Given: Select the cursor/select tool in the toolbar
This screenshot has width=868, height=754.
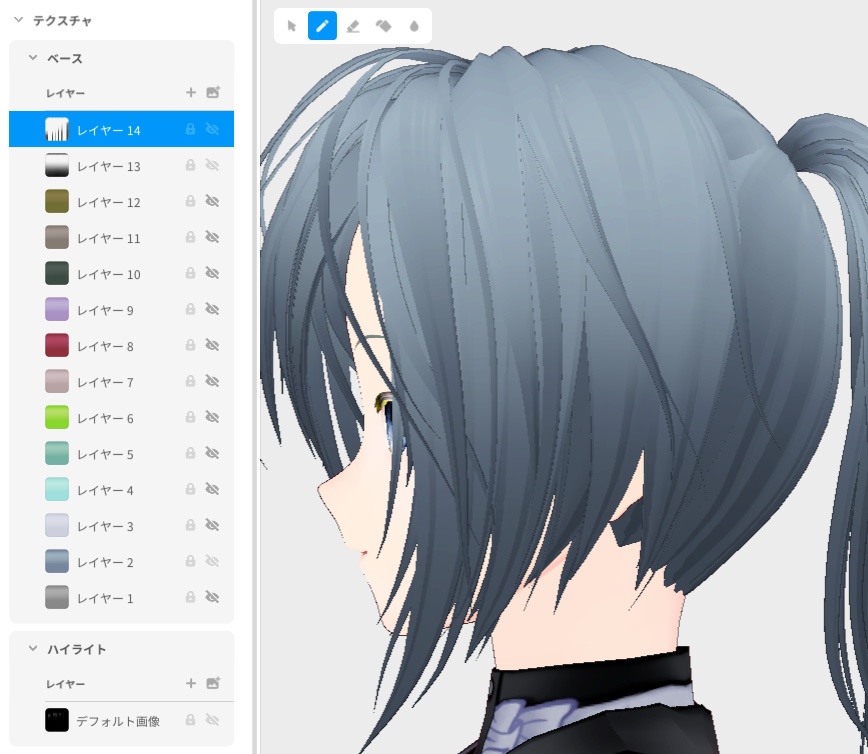Looking at the screenshot, I should click(292, 26).
